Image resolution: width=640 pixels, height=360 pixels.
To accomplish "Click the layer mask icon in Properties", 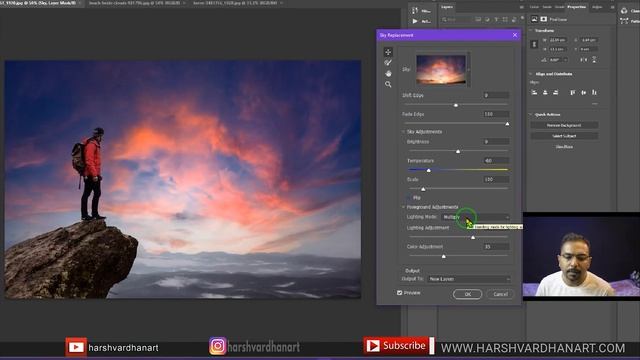I will coord(544,19).
